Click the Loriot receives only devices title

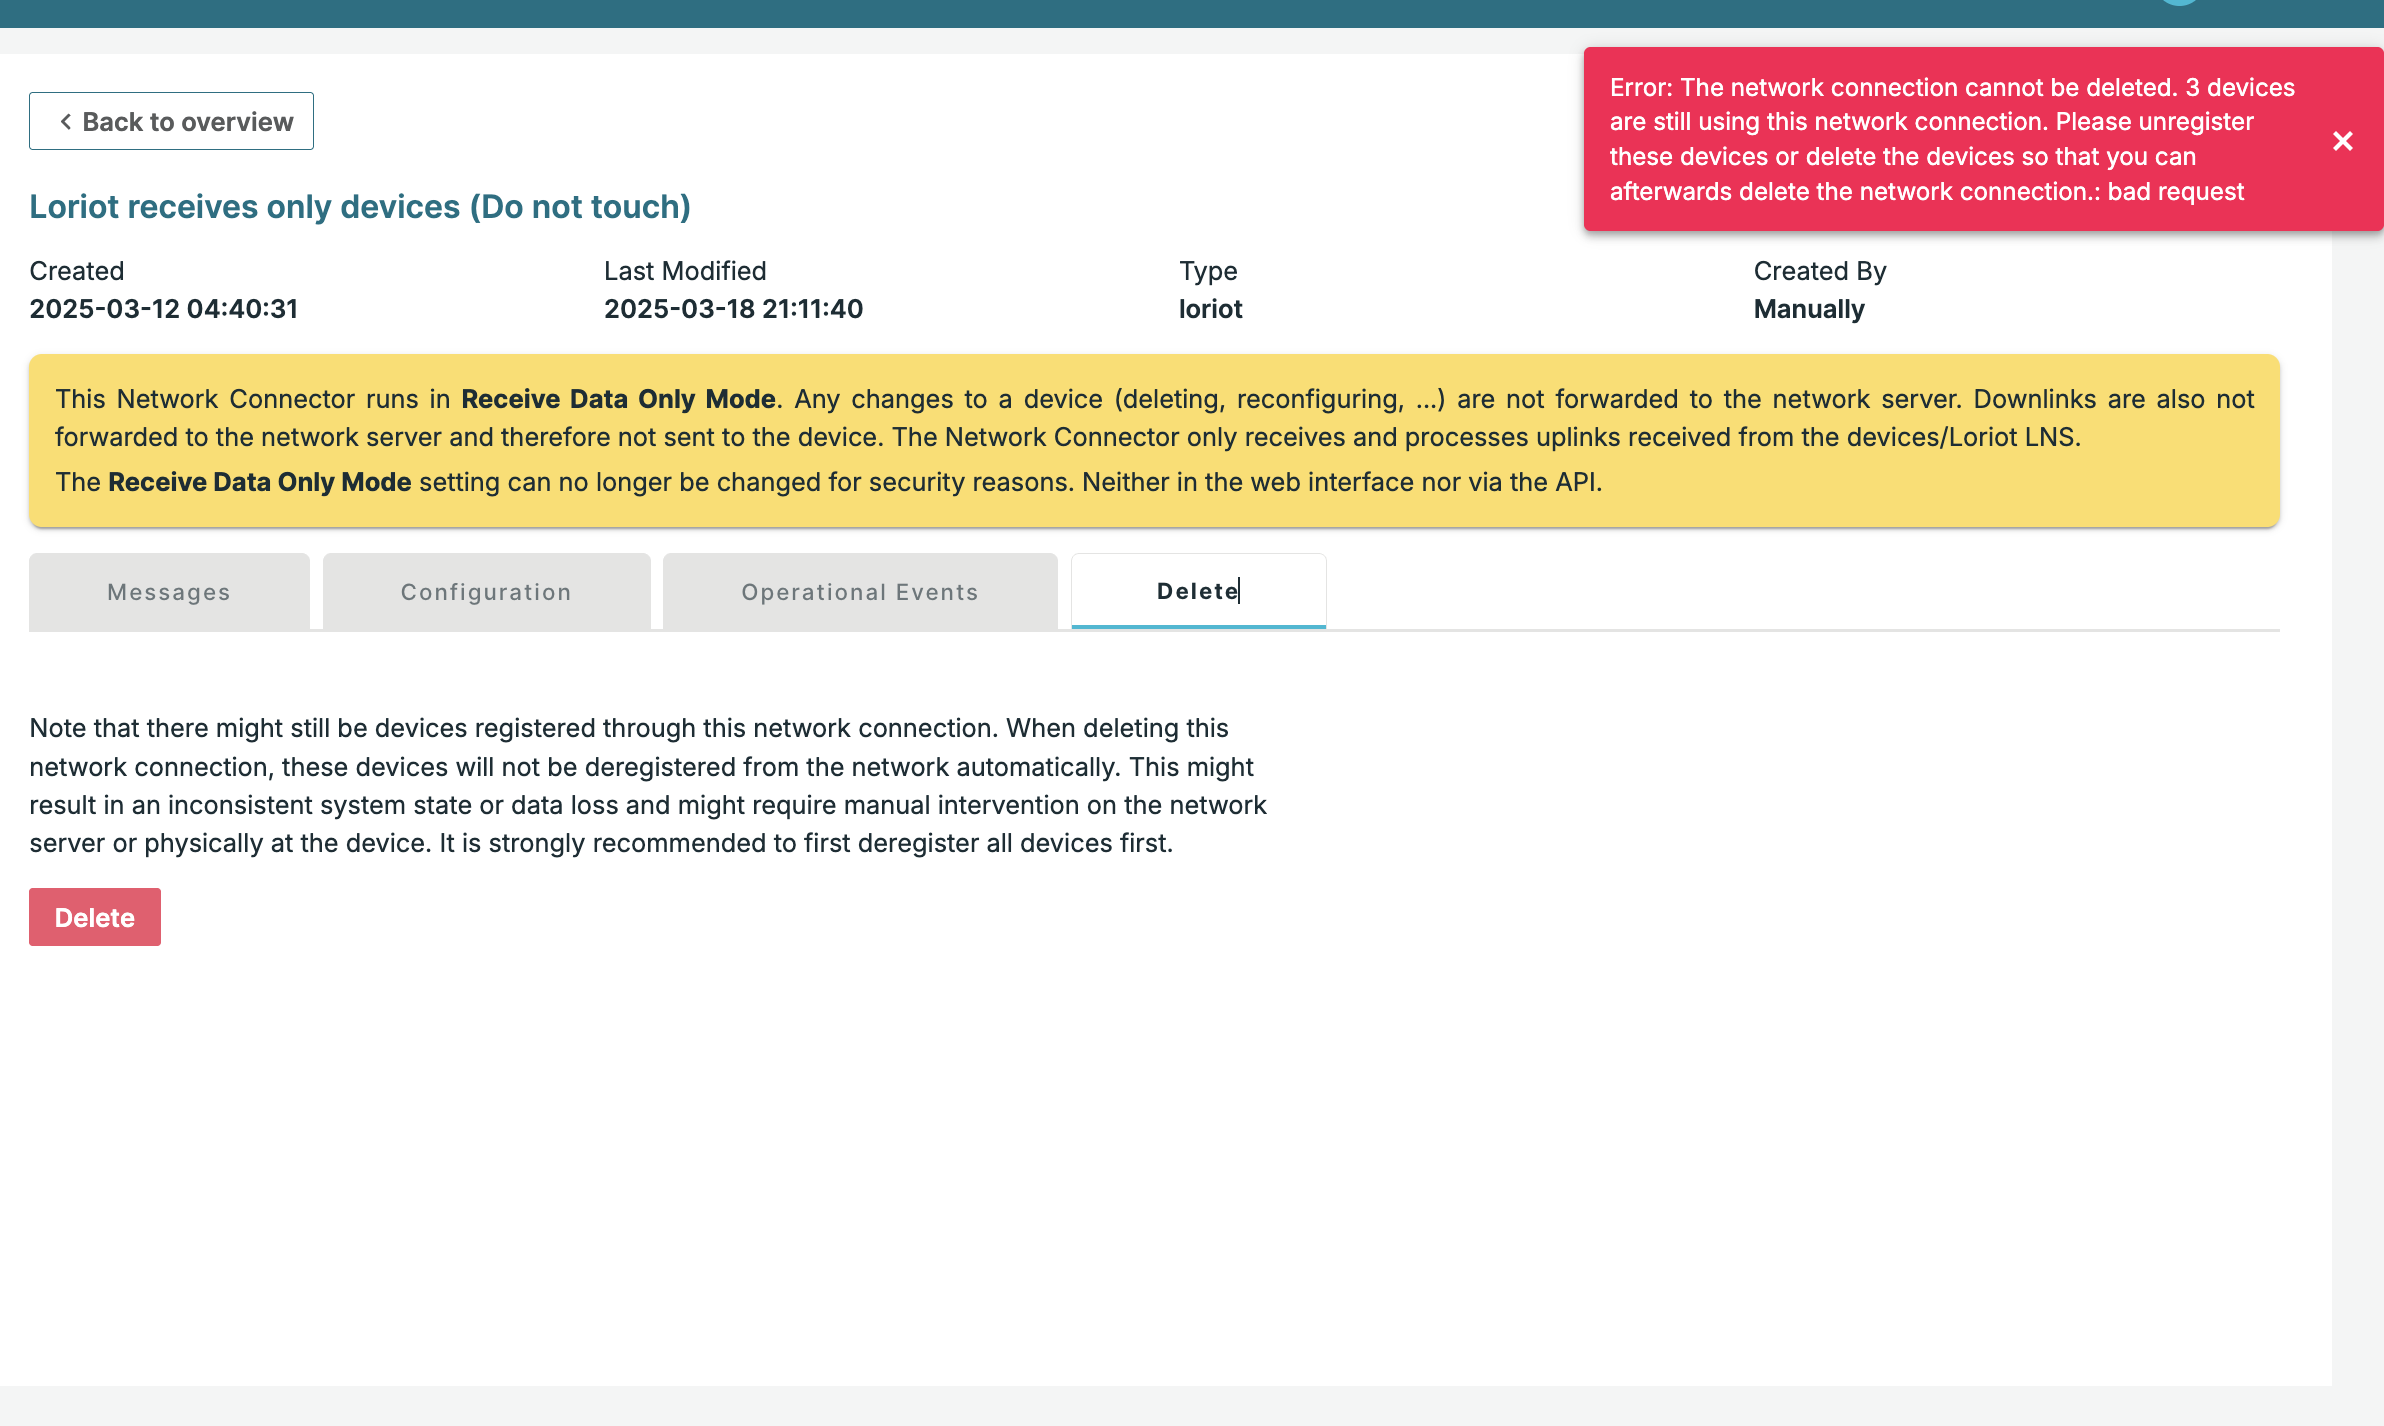coord(360,206)
